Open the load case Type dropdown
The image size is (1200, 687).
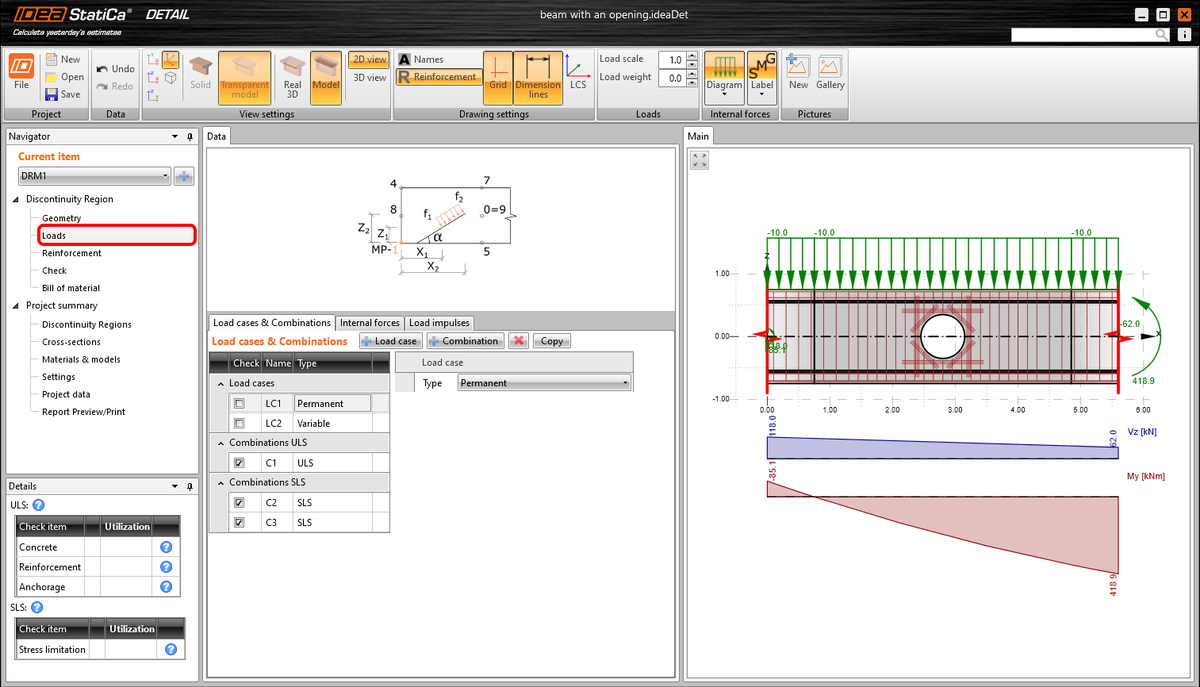coord(626,382)
